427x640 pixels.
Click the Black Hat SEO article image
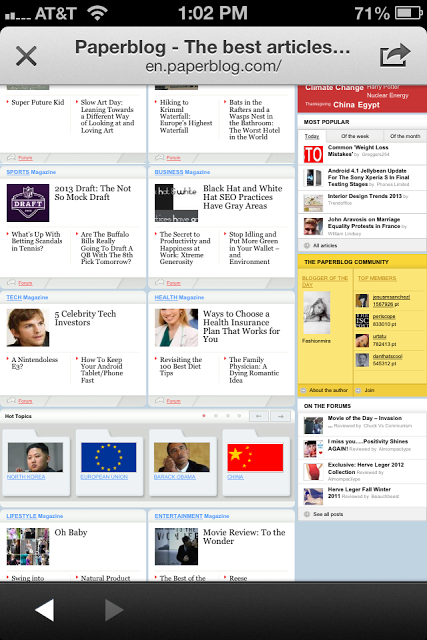point(176,203)
